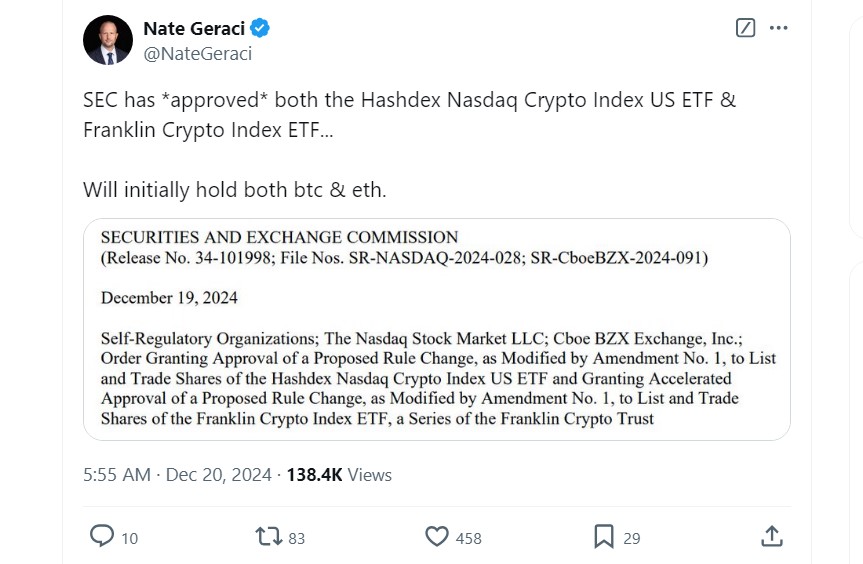863x564 pixels.
Task: Click the 5:55 AM timestamp
Action: [116, 475]
